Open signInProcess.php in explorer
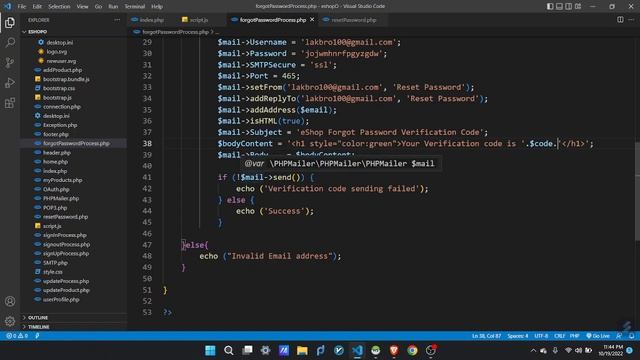 (x=64, y=235)
